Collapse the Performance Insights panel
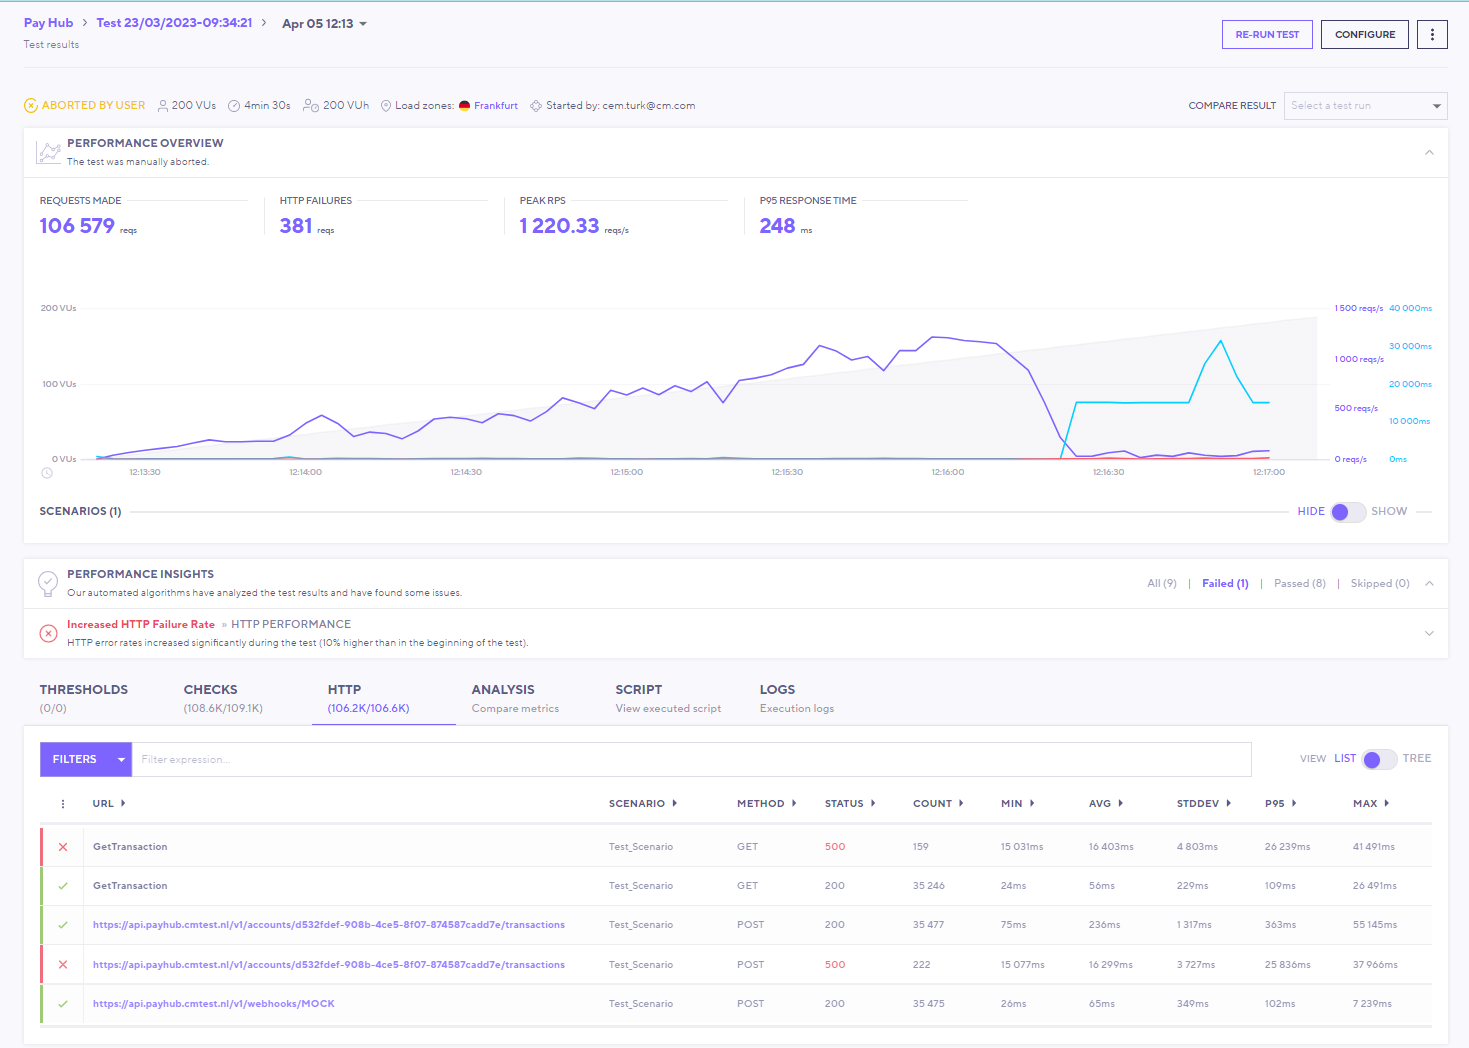1469x1048 pixels. point(1429,584)
